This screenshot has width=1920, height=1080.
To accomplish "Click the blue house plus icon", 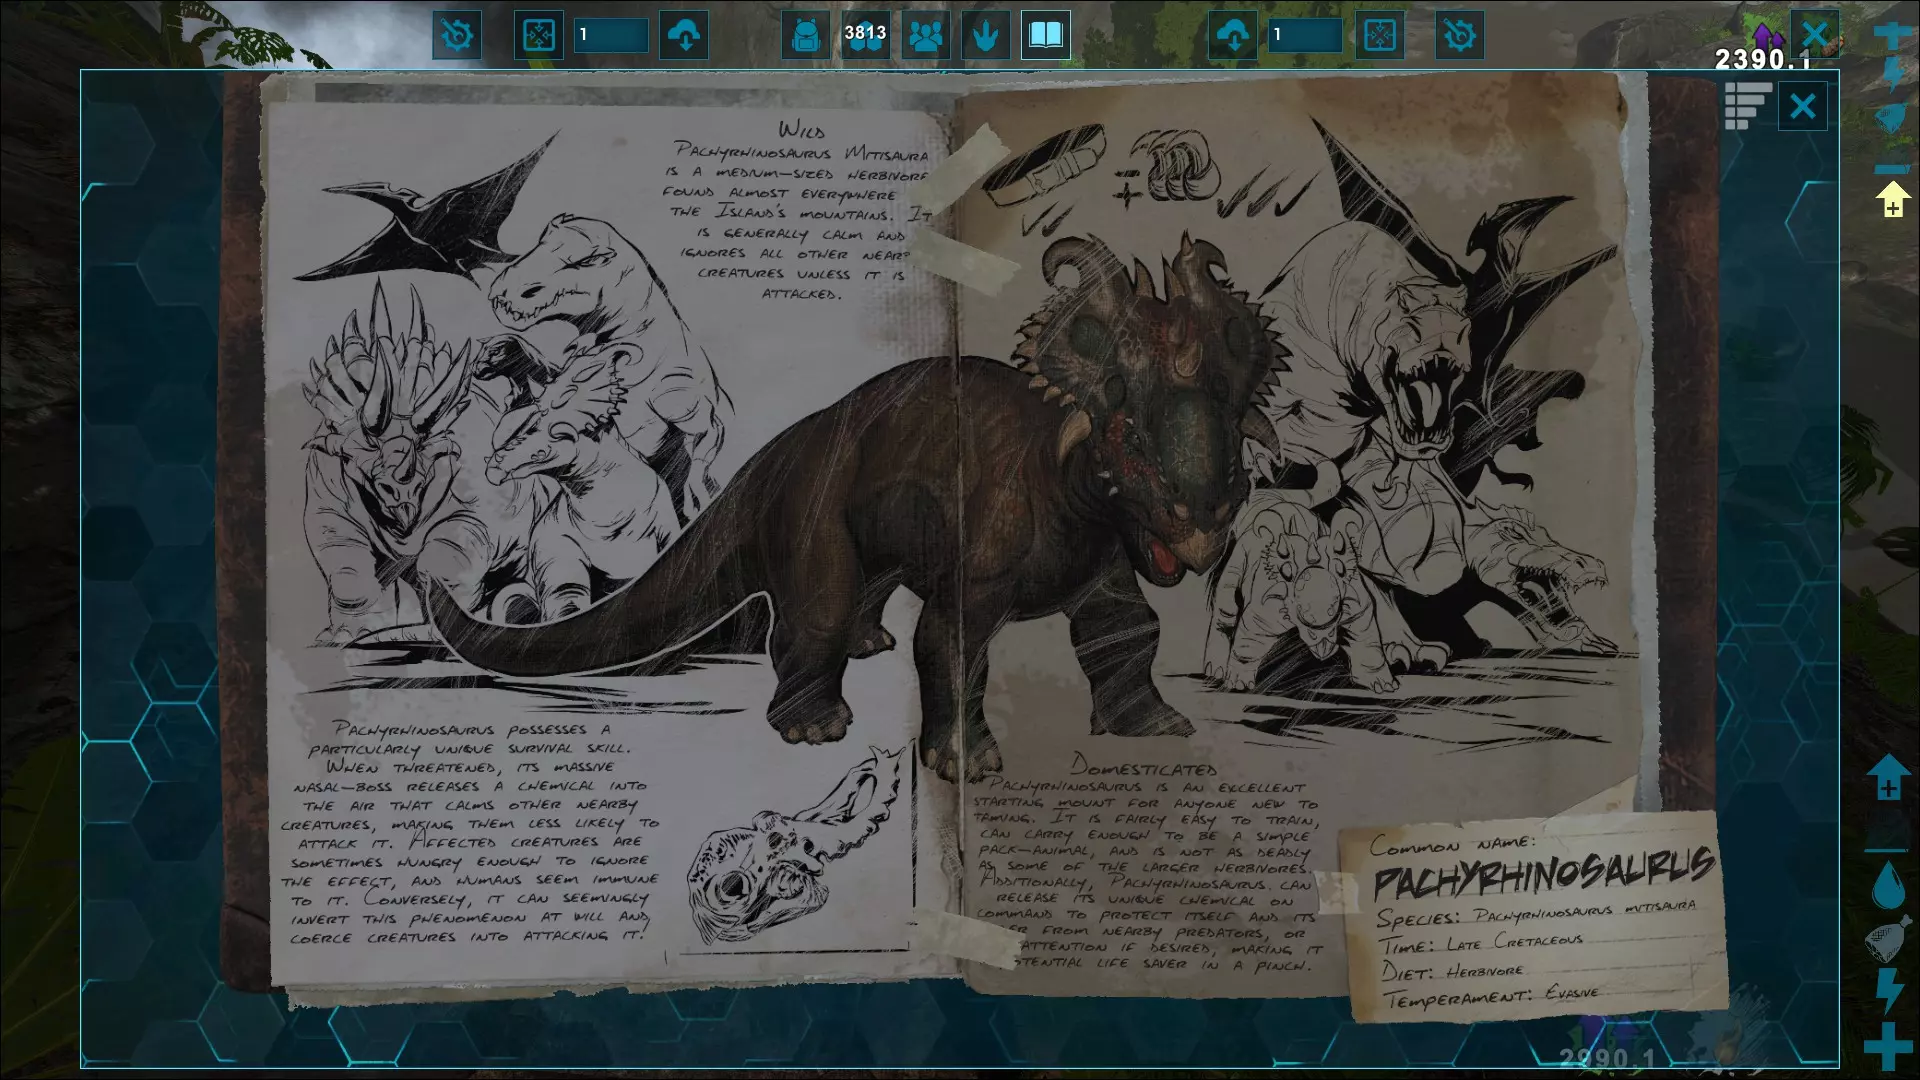I will coord(1887,778).
